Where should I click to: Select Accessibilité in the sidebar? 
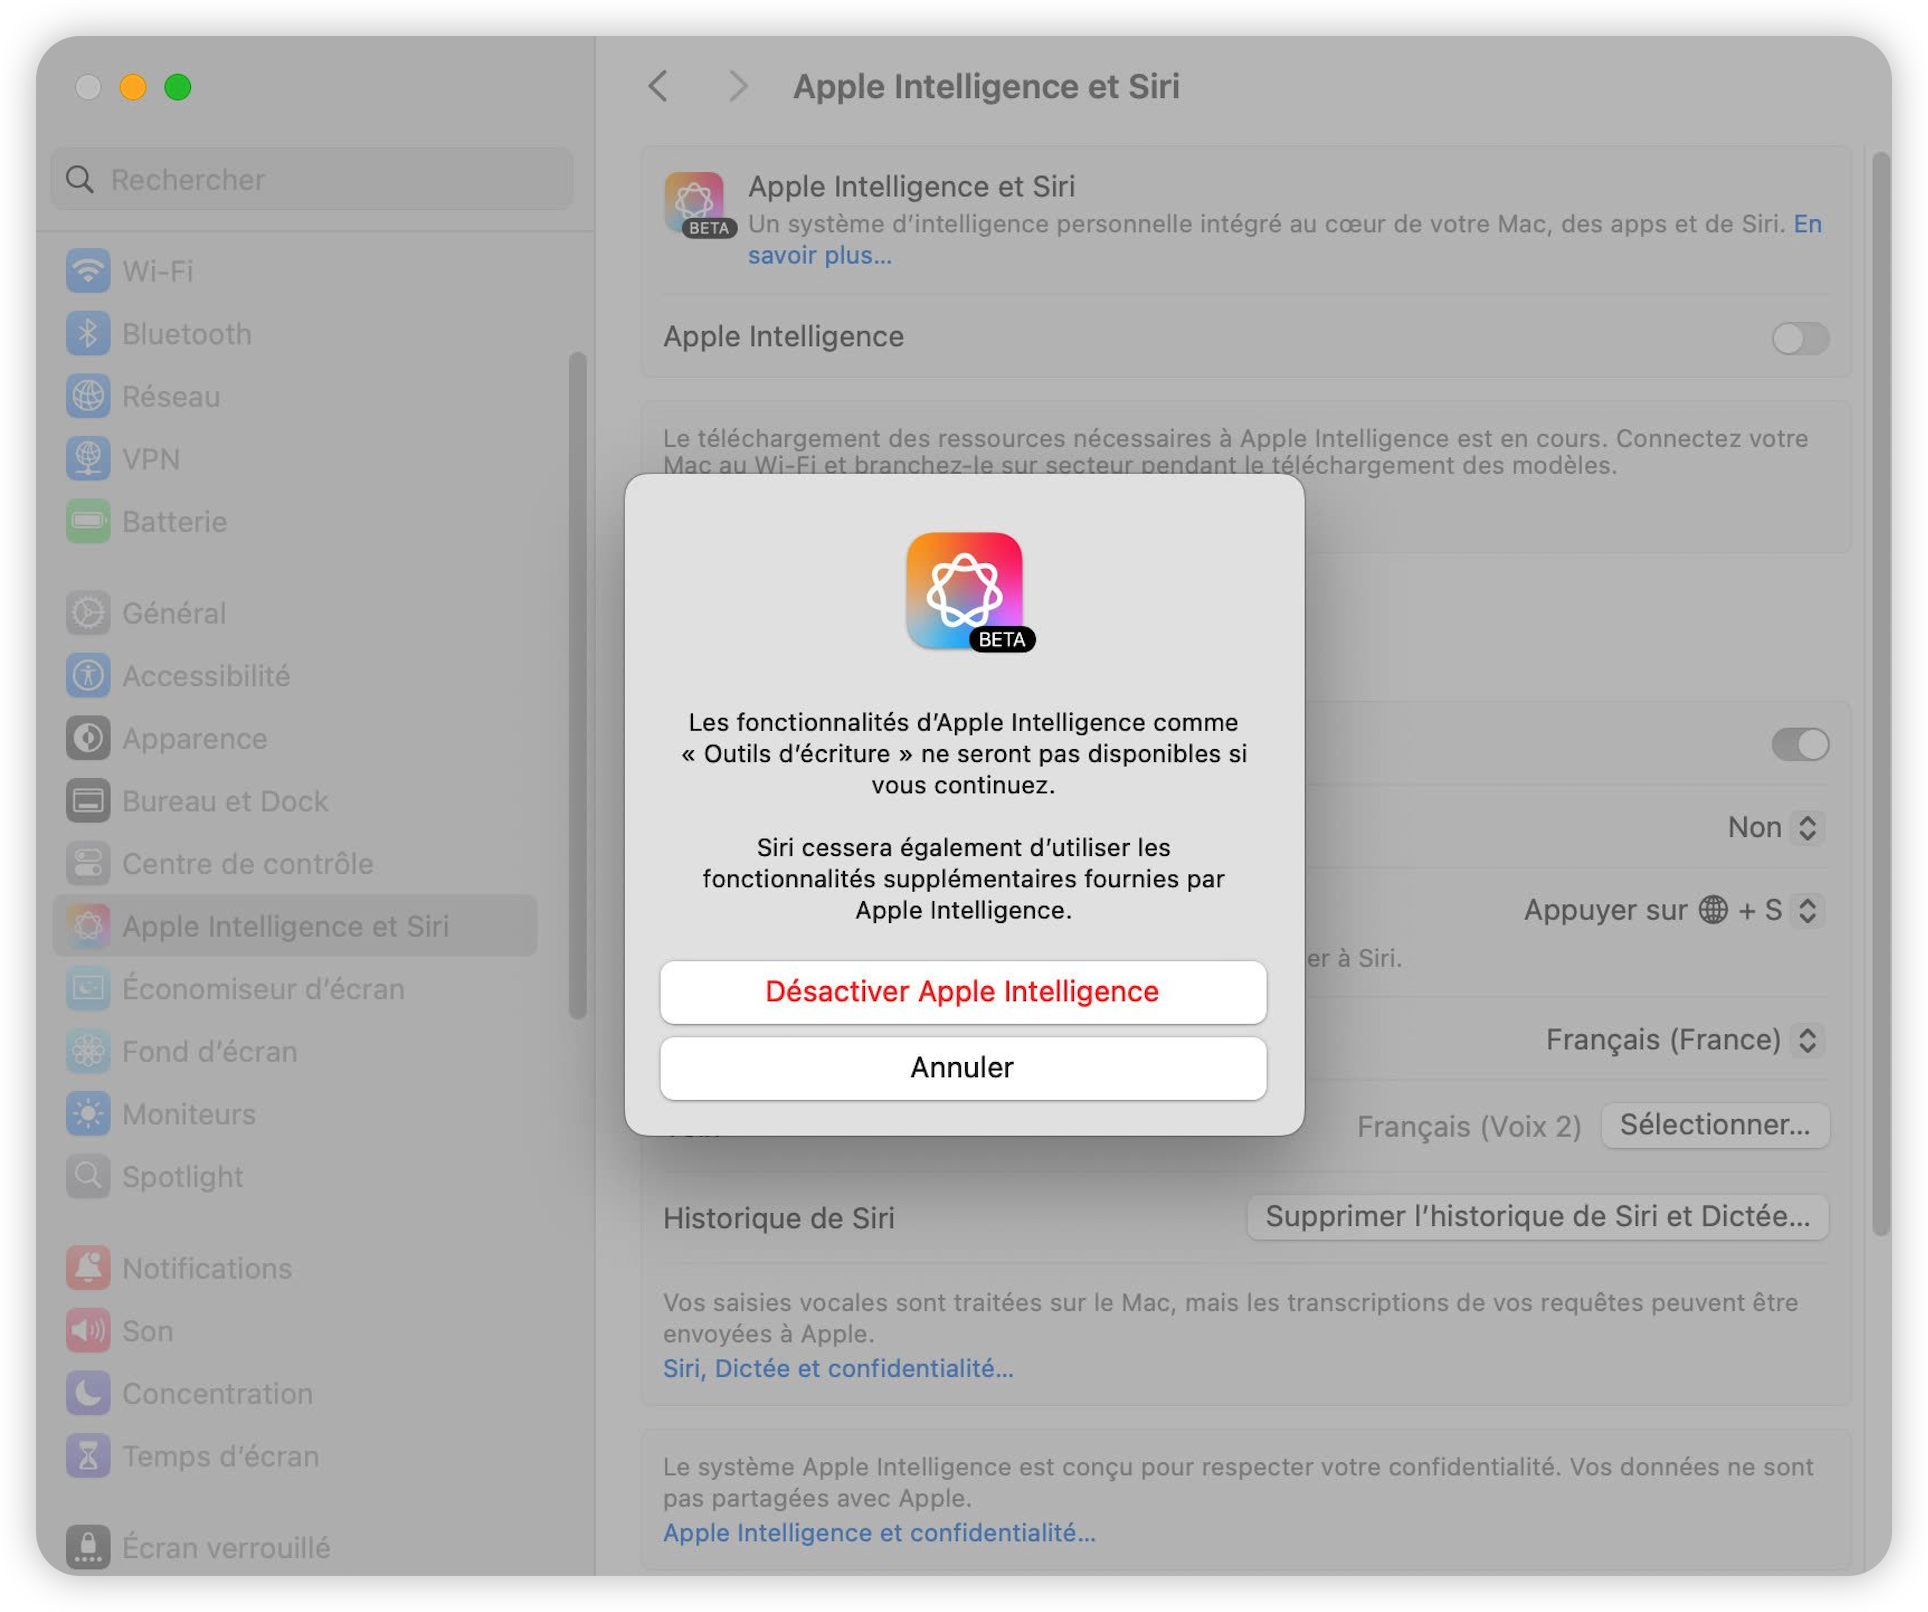pyautogui.click(x=296, y=676)
